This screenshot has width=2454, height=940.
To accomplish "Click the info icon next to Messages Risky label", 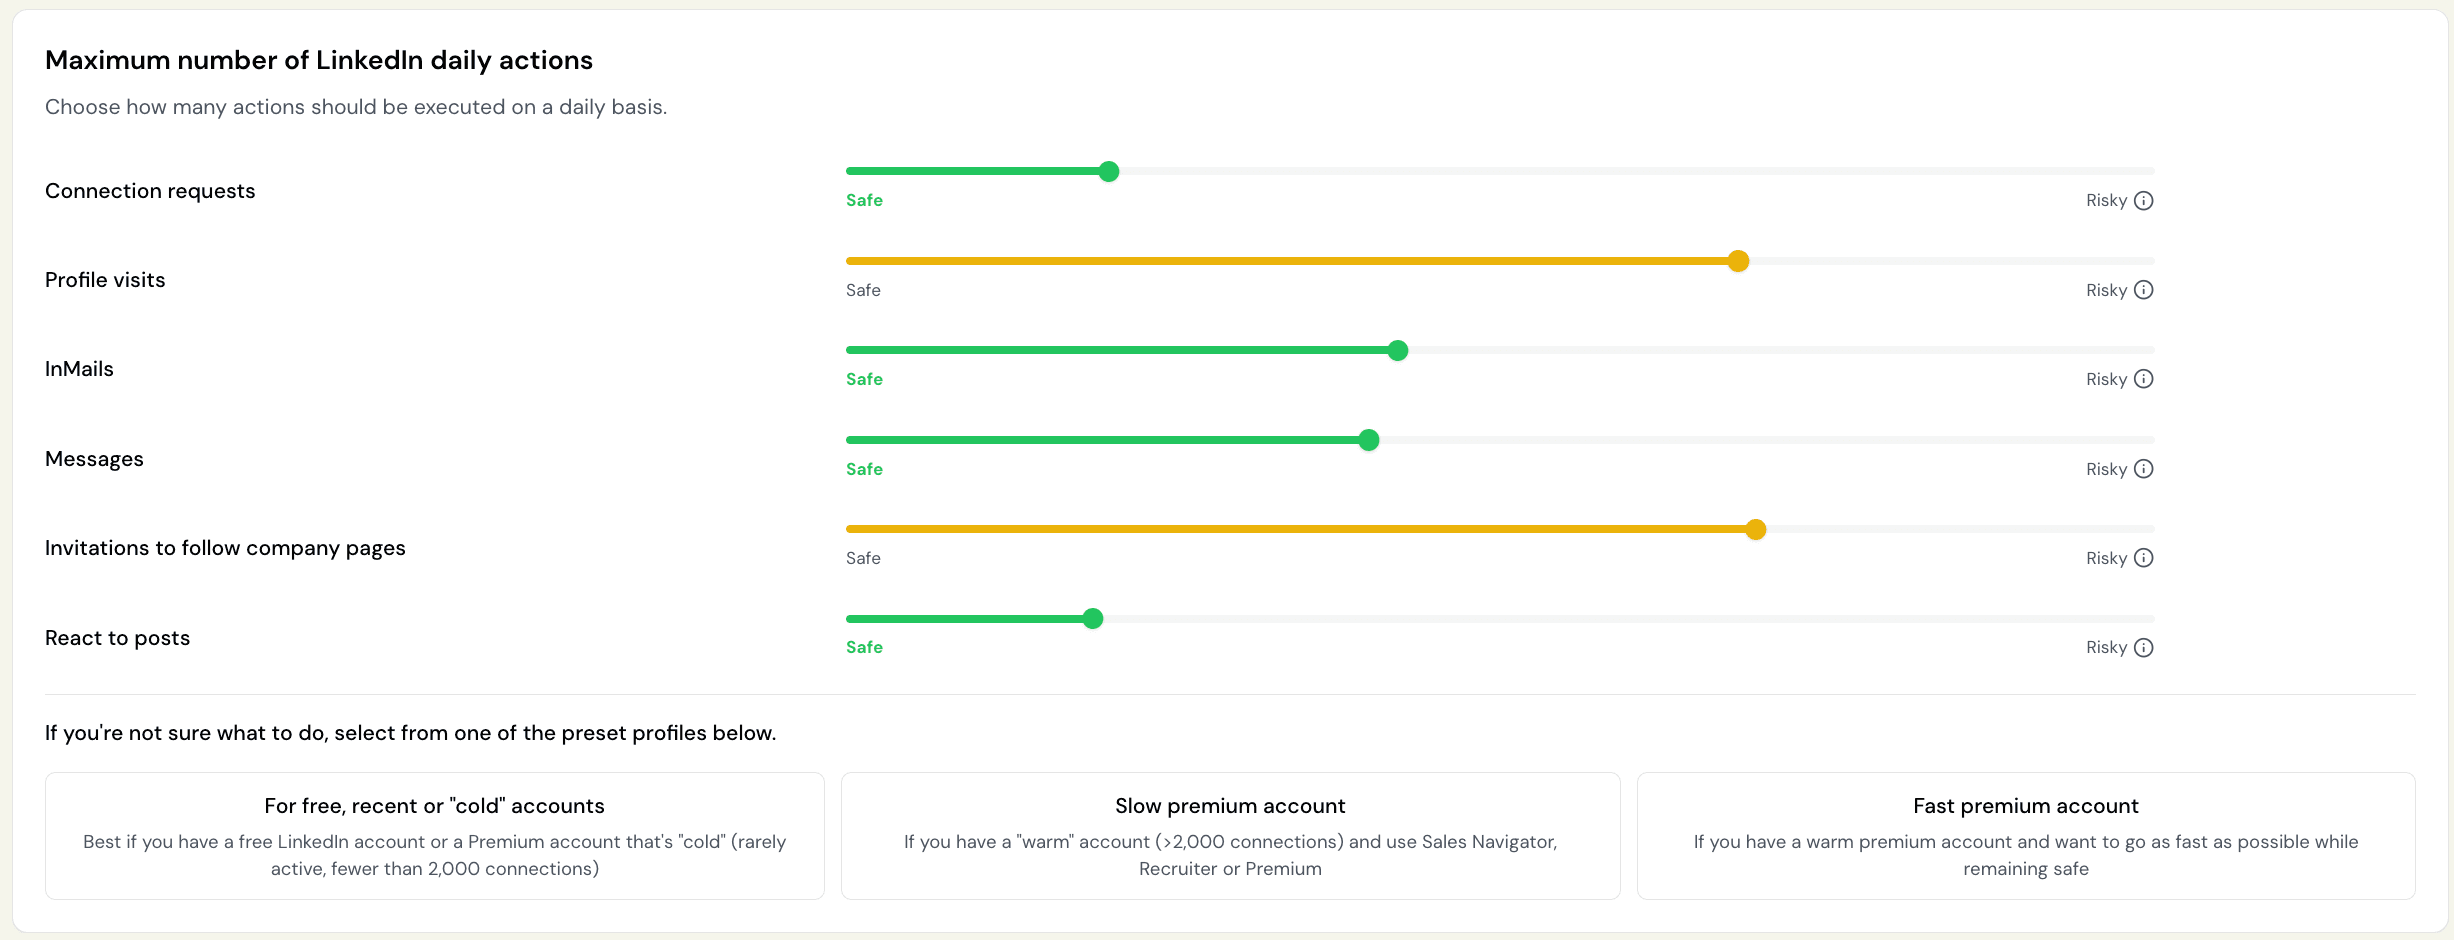I will [x=2143, y=468].
